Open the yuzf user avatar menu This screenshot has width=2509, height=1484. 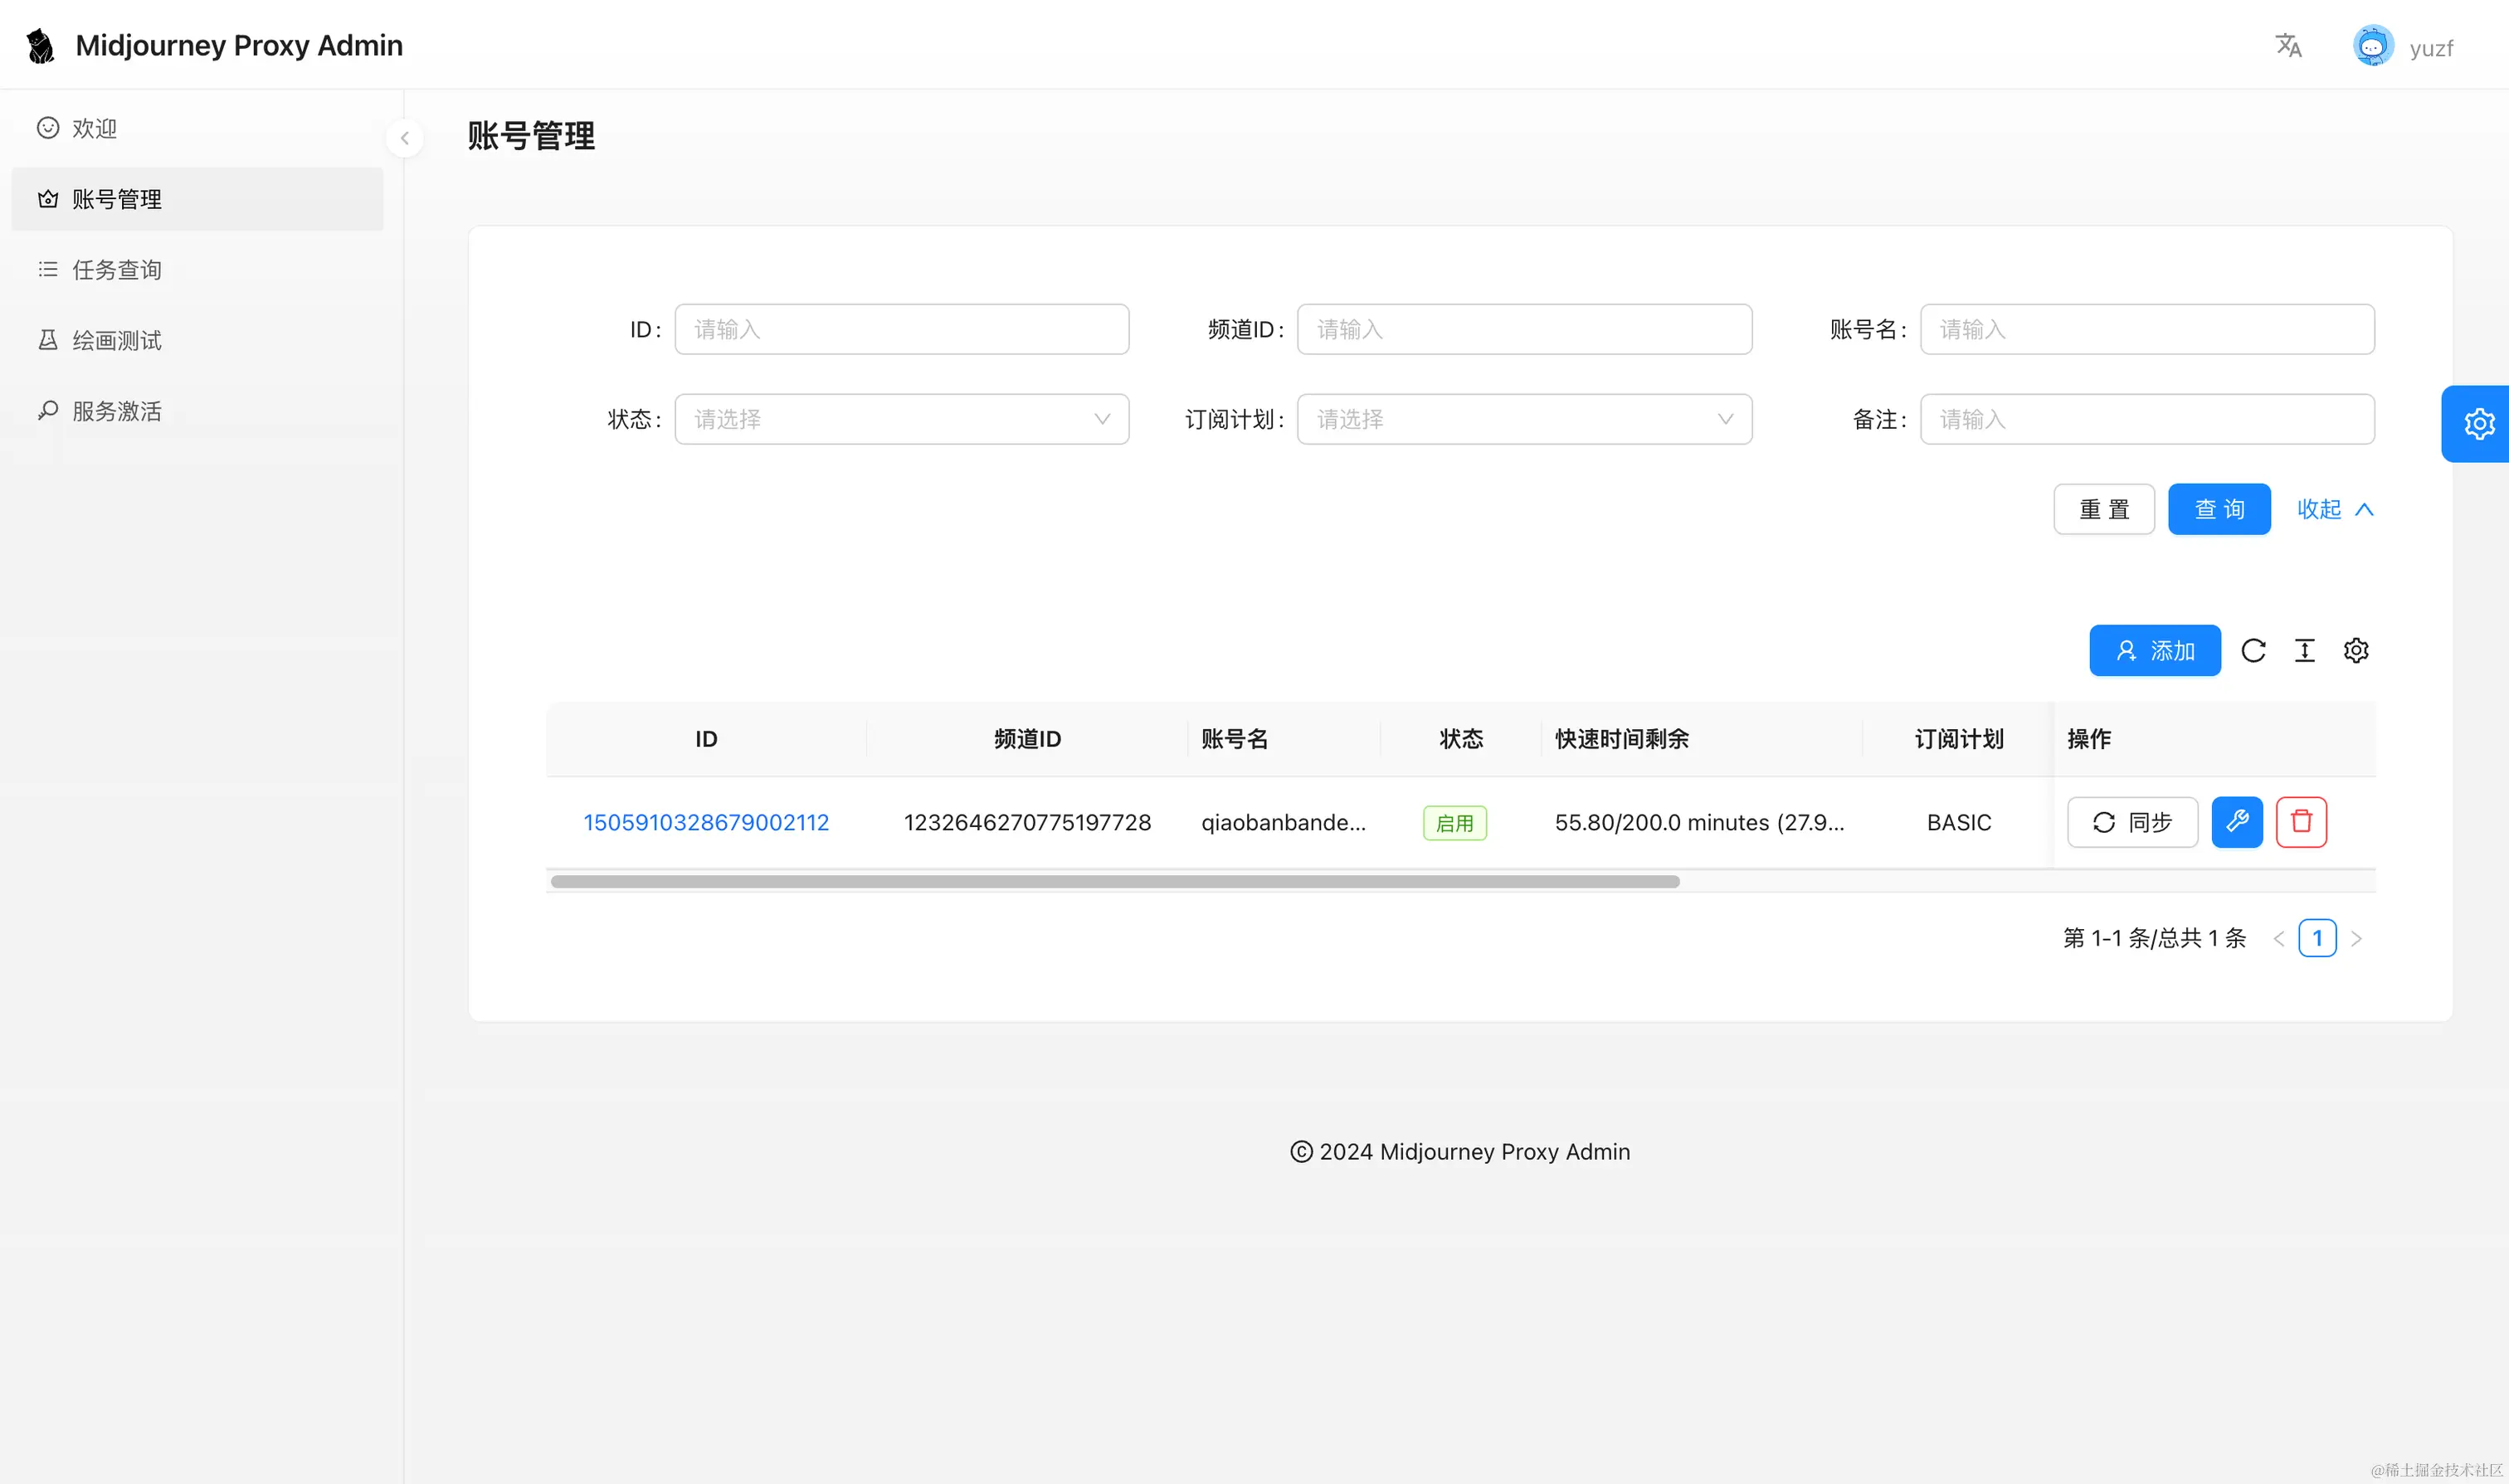tap(2374, 45)
